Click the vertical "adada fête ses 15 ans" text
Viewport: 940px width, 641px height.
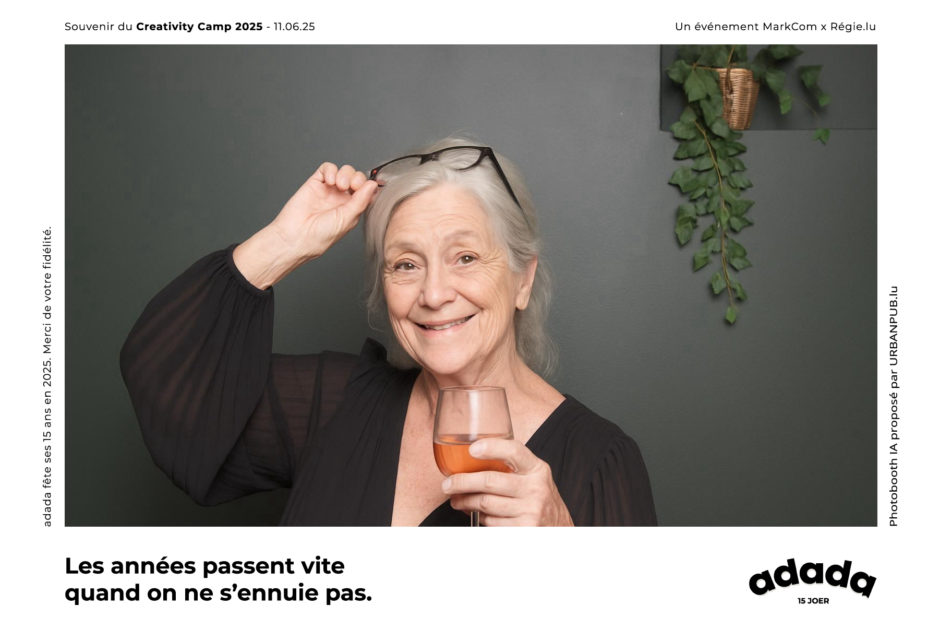pyautogui.click(x=47, y=376)
